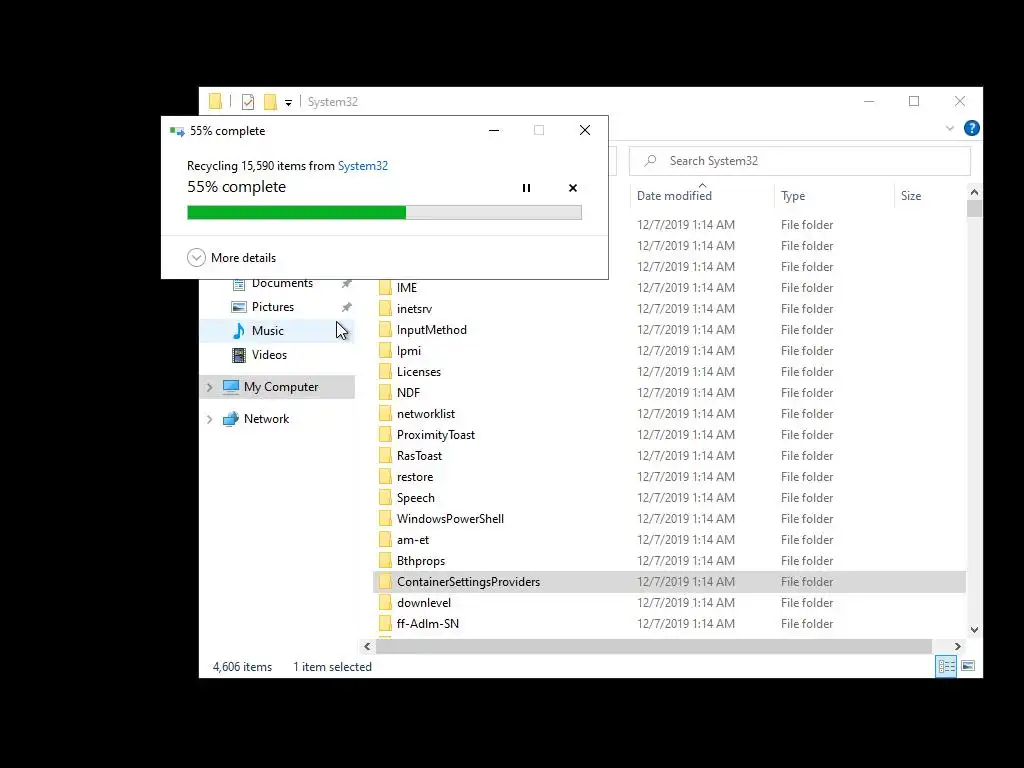Select the NDF folder
The width and height of the screenshot is (1024, 768).
pyautogui.click(x=408, y=392)
